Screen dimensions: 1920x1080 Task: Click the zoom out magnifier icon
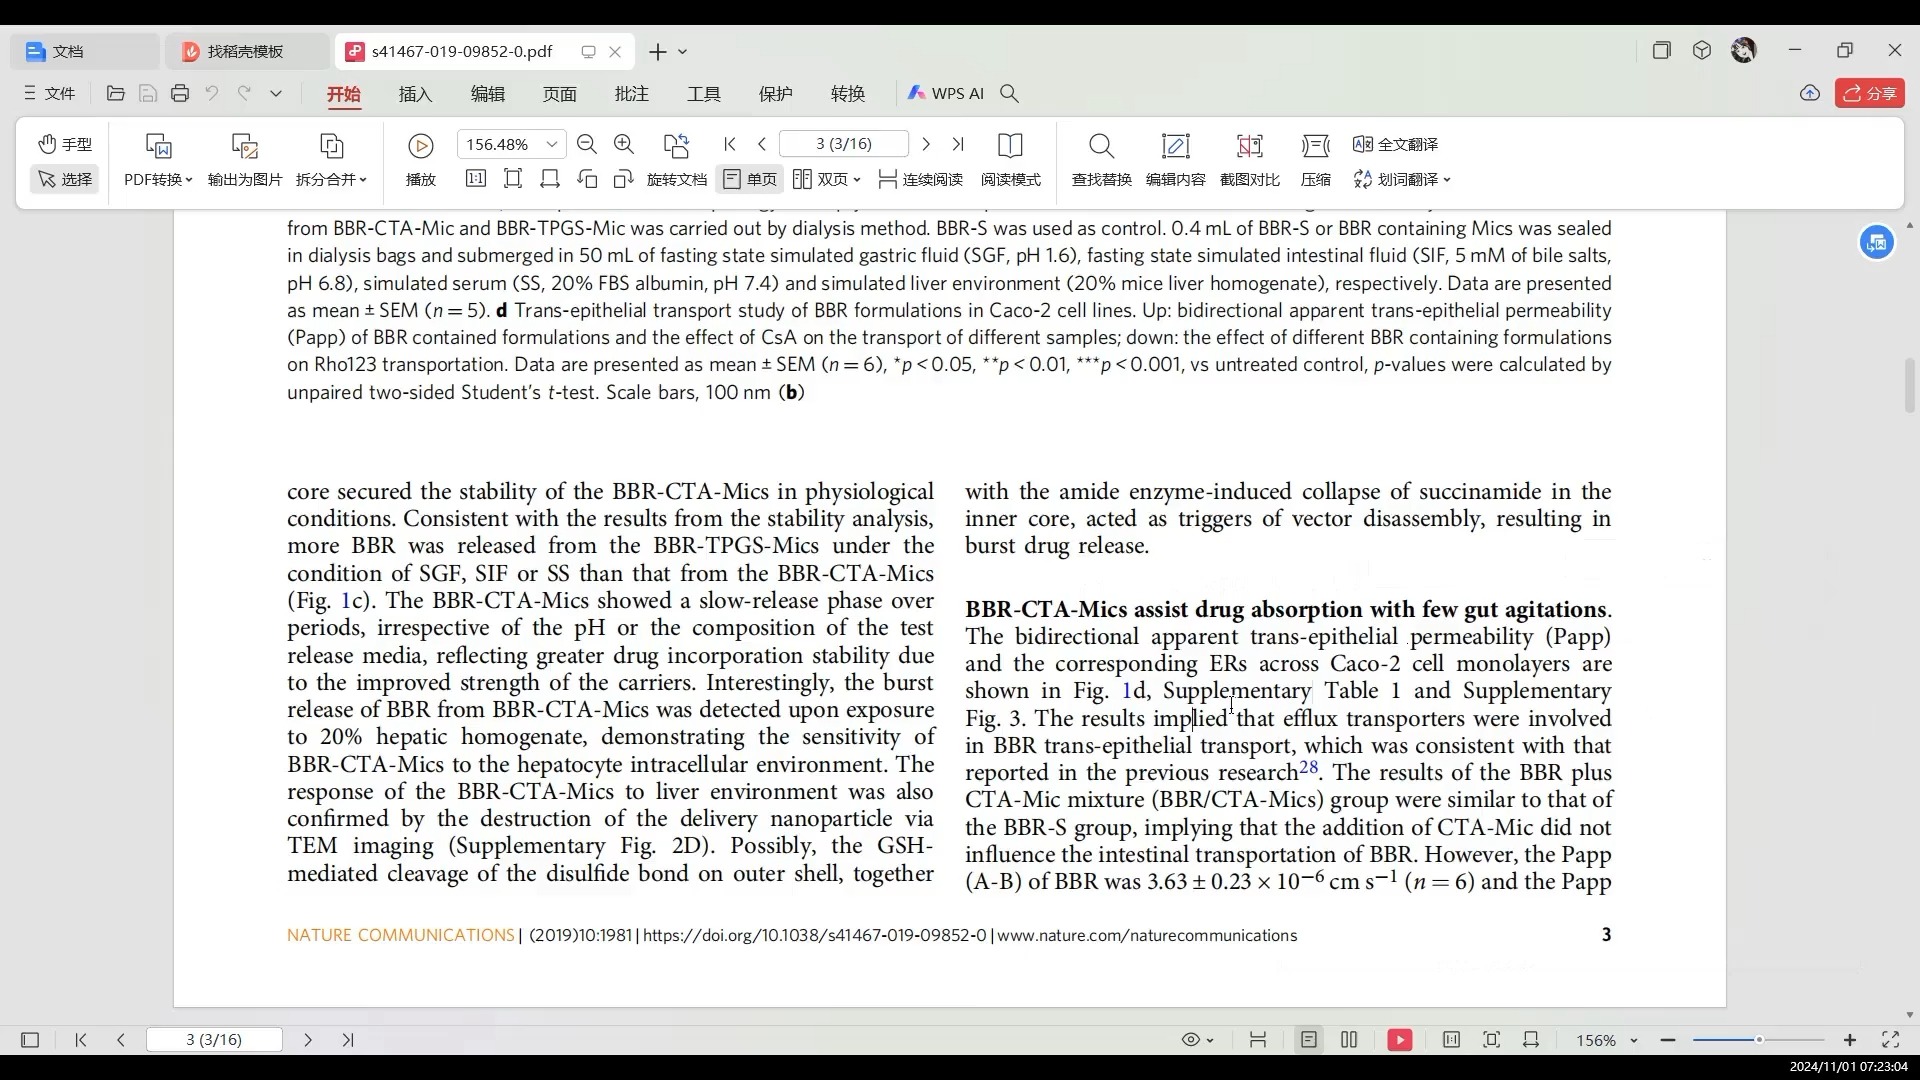coord(587,145)
